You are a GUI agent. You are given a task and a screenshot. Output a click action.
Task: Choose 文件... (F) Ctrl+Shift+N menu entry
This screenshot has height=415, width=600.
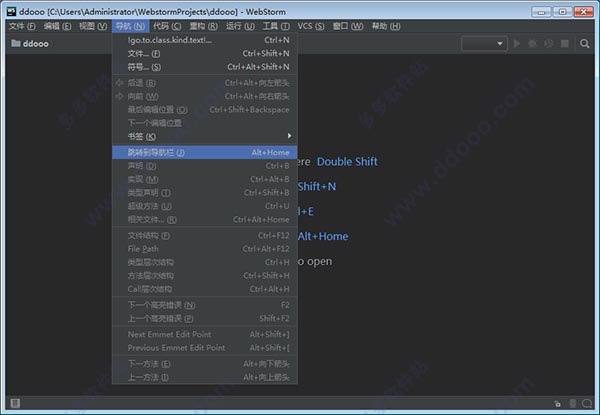tap(205, 54)
